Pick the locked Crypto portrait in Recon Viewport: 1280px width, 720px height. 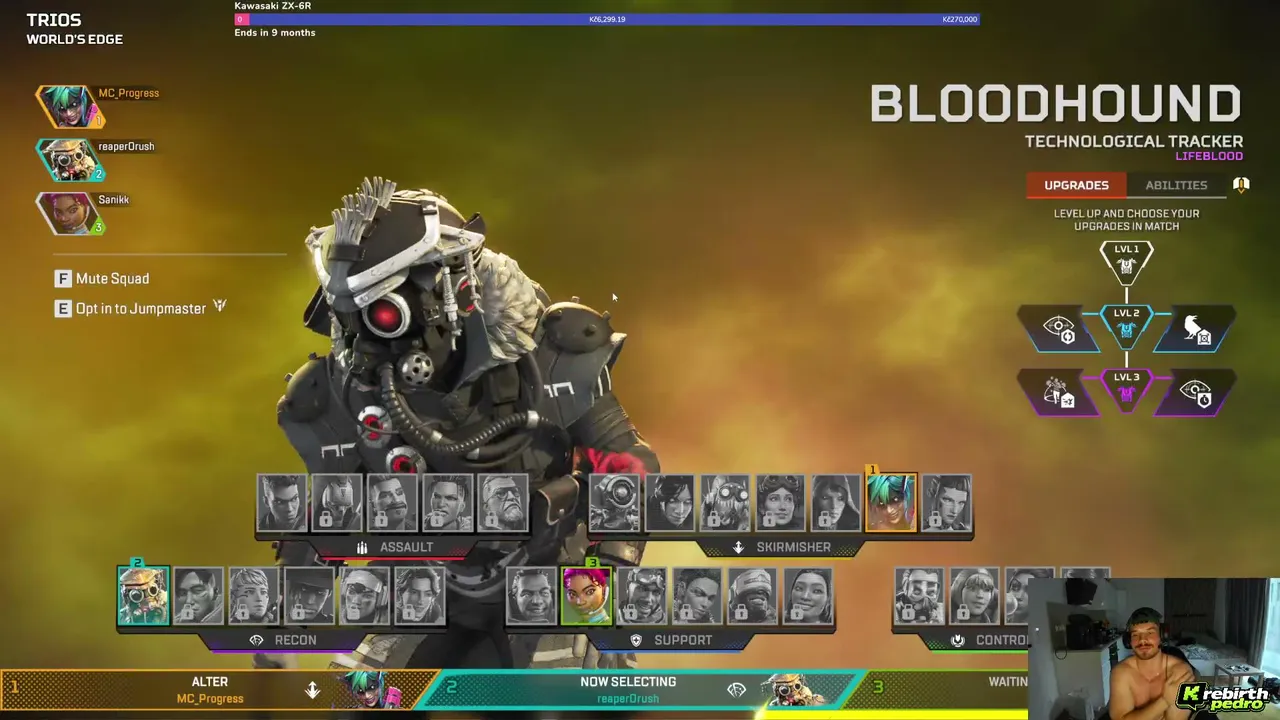pos(198,596)
